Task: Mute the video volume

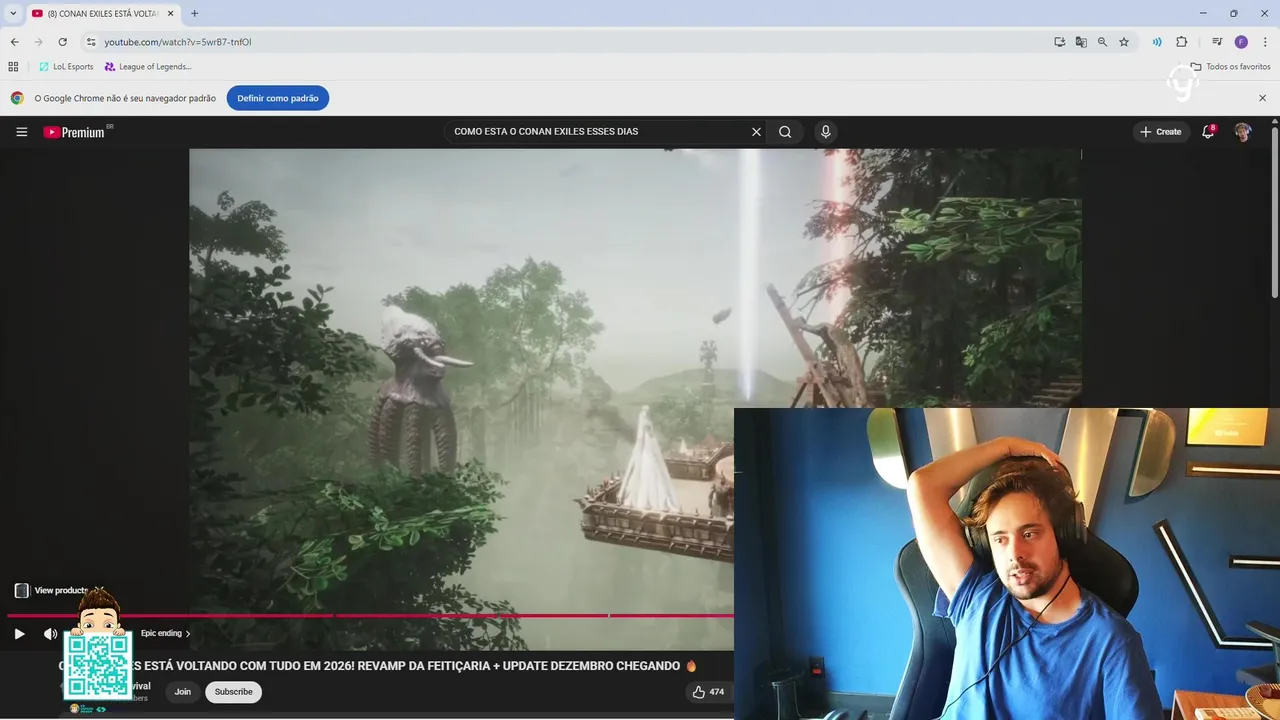Action: (x=50, y=633)
